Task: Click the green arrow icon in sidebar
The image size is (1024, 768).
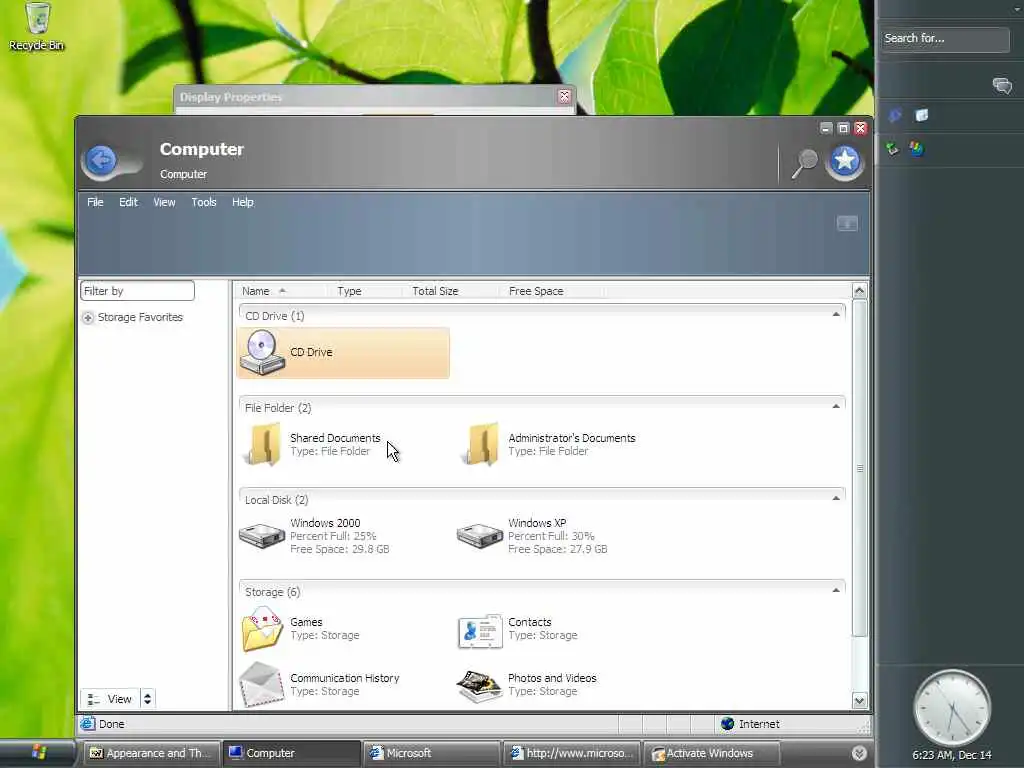Action: pos(892,149)
